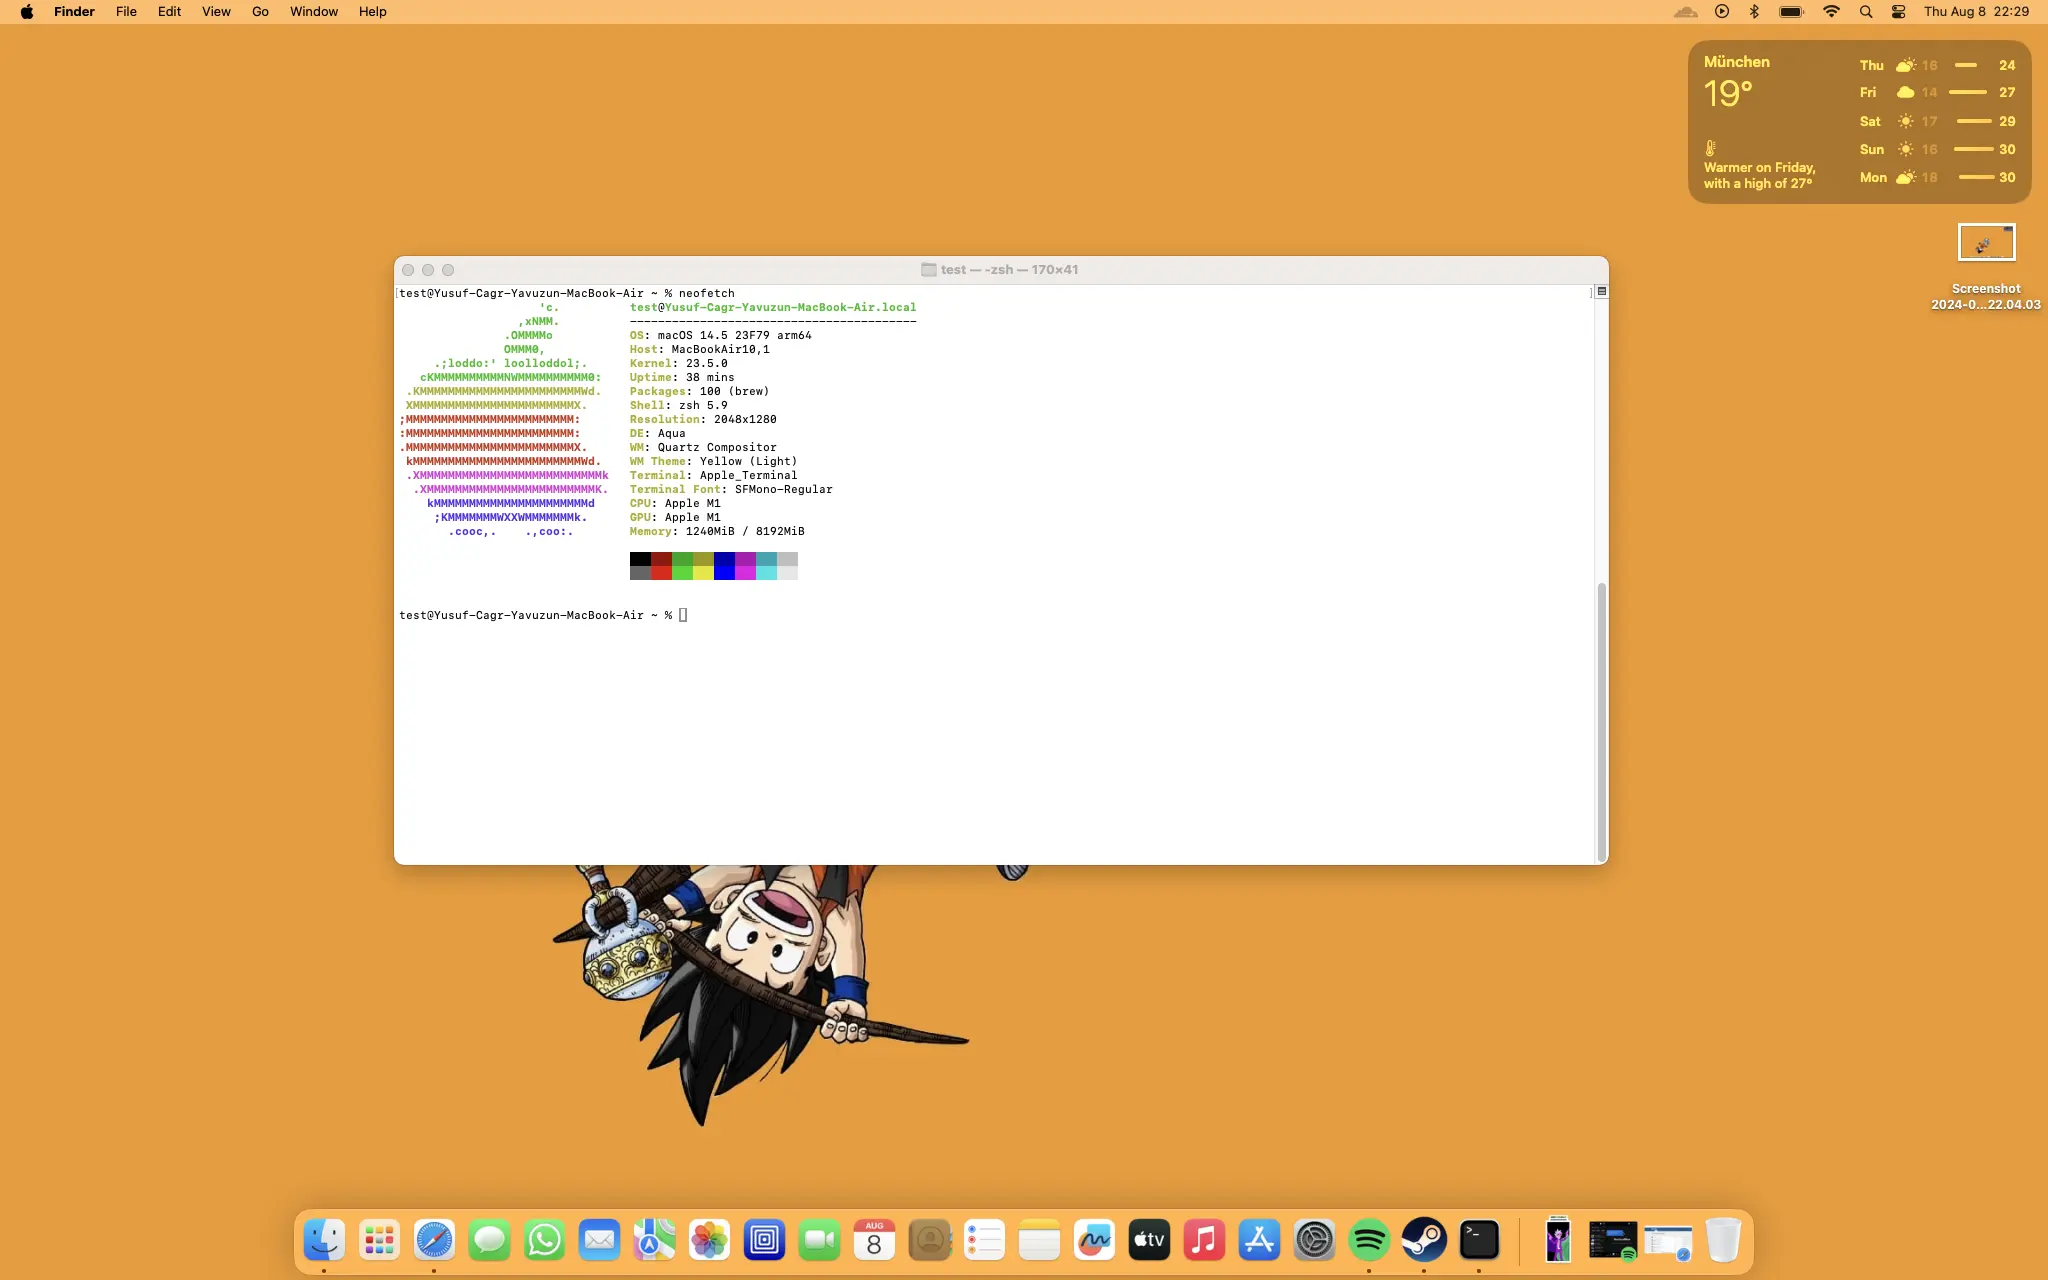This screenshot has height=1280, width=2048.
Task: Open the View menu
Action: (216, 12)
